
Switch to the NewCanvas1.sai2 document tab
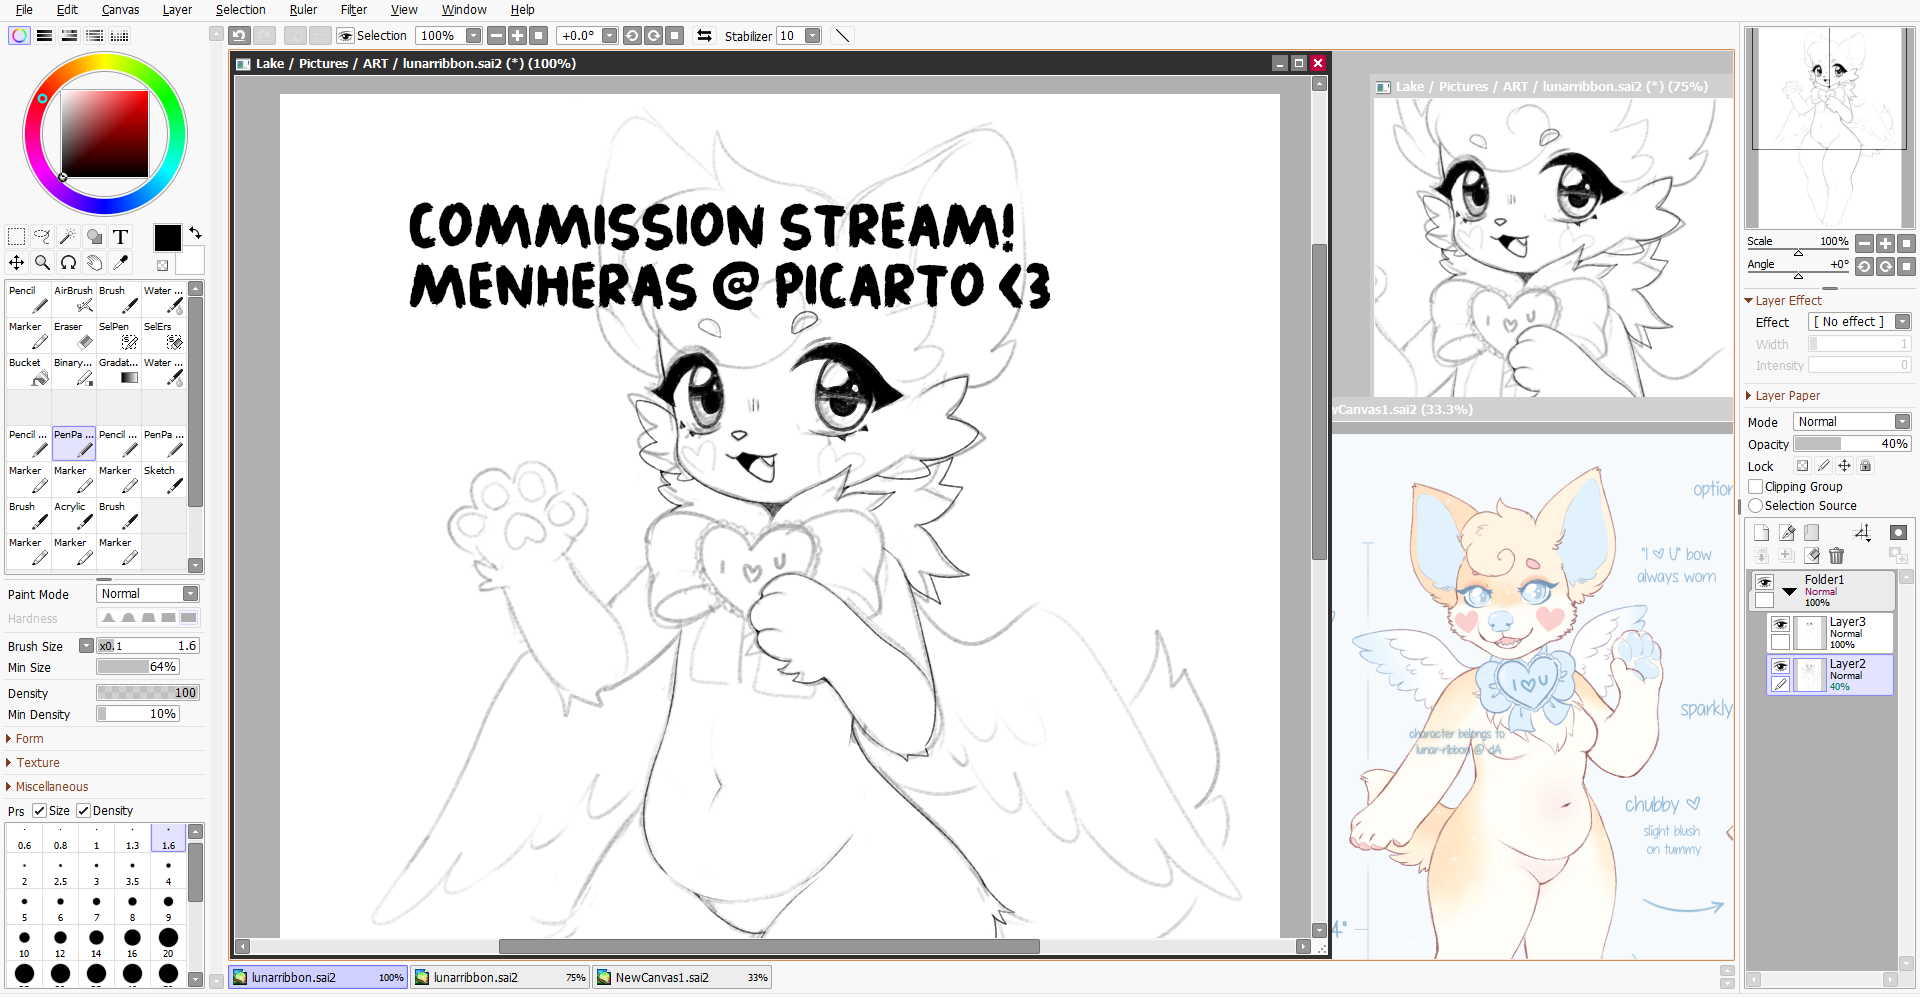[682, 978]
